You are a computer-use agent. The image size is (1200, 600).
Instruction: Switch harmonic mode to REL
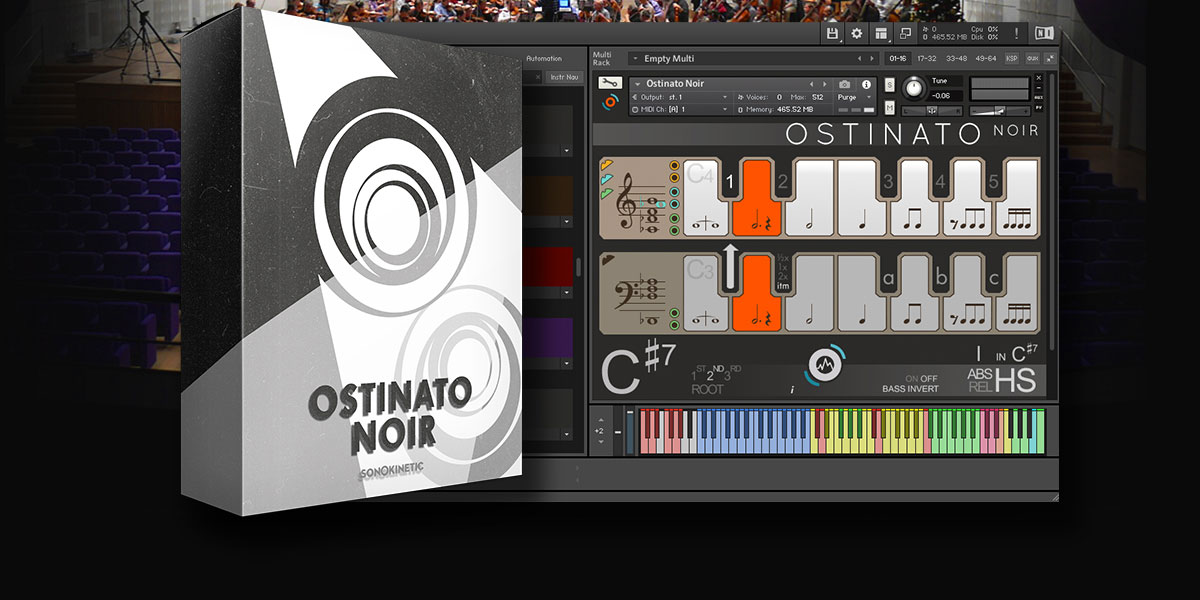(980, 387)
